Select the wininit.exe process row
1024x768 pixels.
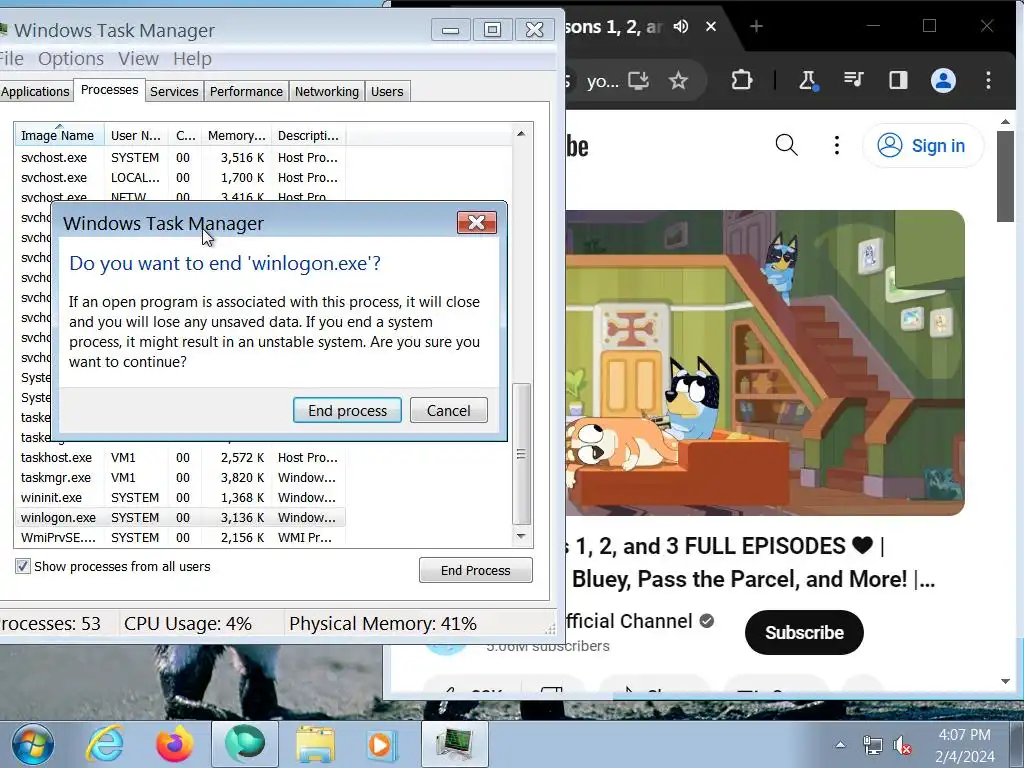(x=180, y=498)
